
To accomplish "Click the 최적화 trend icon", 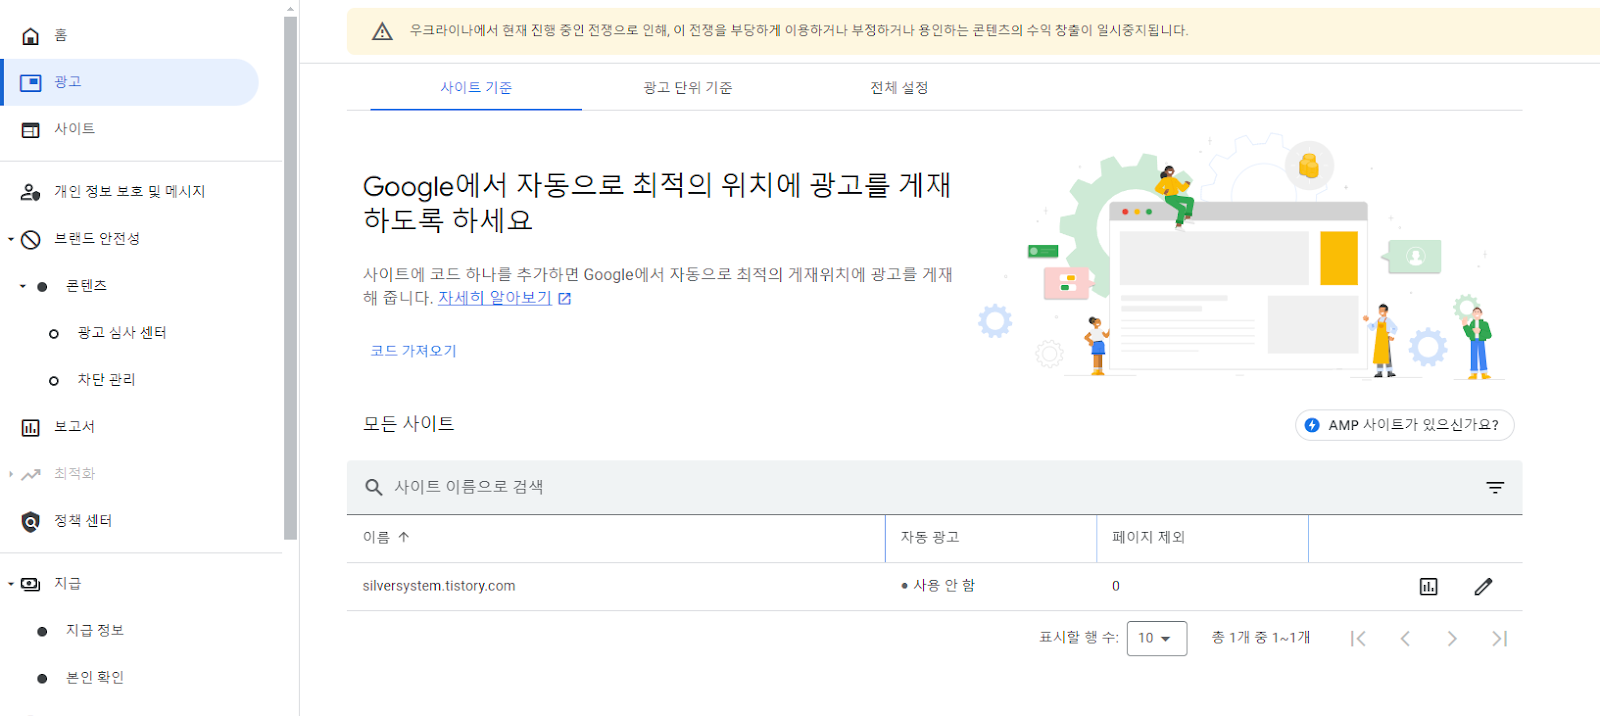I will click(31, 474).
